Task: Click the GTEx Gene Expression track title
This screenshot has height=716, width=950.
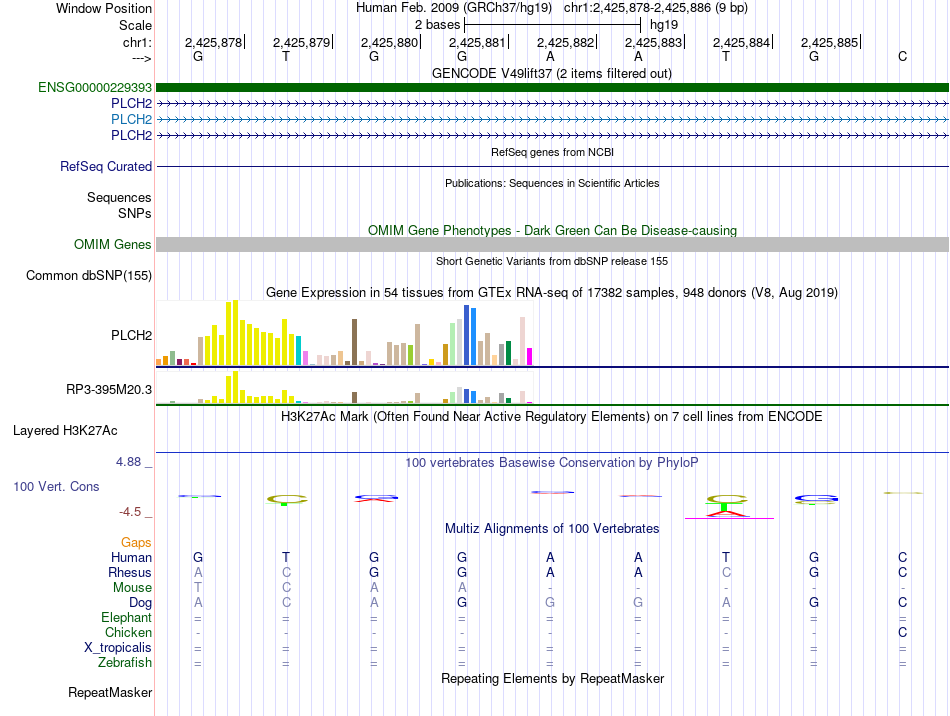Action: click(x=552, y=293)
